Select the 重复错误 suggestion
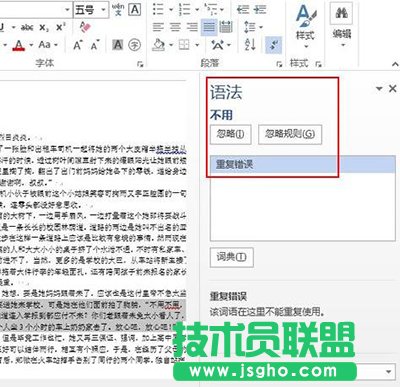 coord(302,164)
